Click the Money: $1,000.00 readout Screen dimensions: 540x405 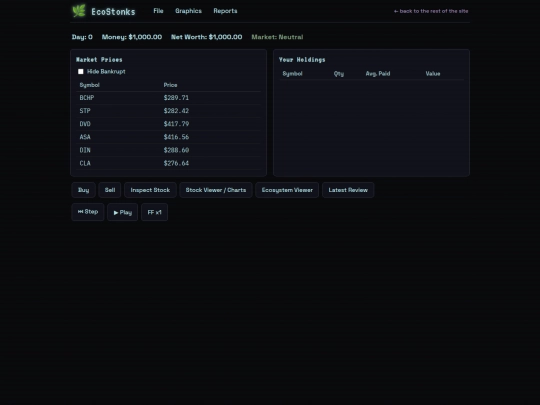click(132, 37)
